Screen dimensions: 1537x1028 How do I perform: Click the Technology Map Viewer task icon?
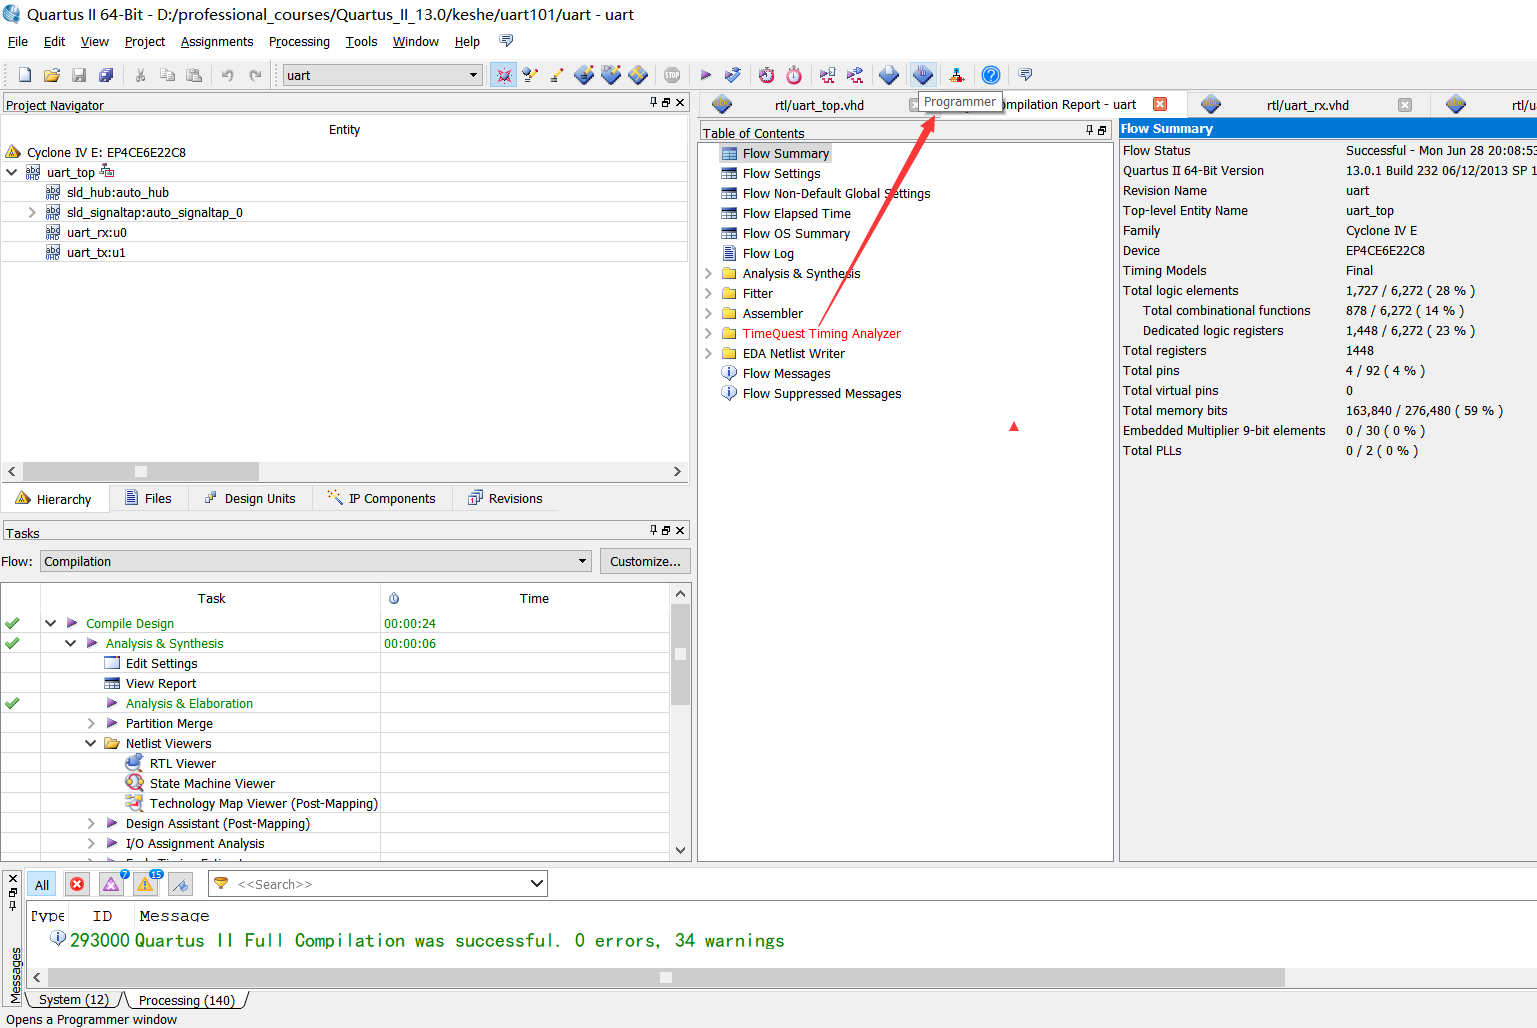pyautogui.click(x=134, y=803)
